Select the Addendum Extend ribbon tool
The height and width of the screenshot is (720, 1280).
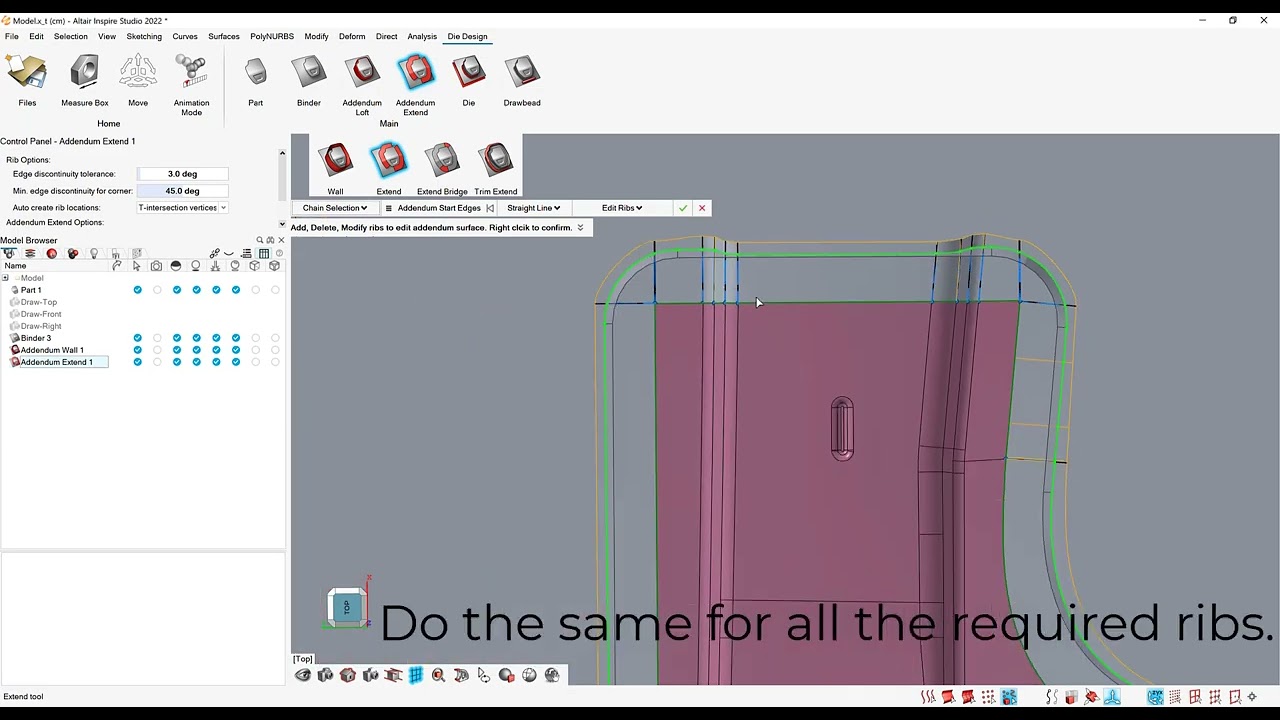pos(415,85)
